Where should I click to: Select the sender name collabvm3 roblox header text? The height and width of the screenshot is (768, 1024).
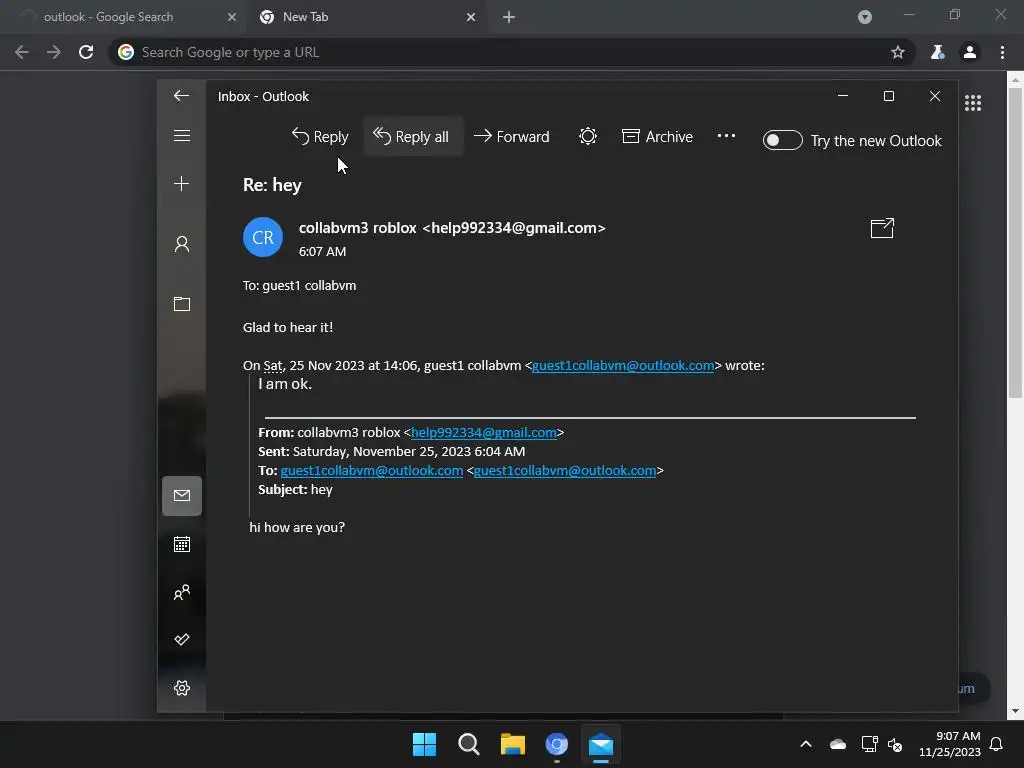[357, 228]
